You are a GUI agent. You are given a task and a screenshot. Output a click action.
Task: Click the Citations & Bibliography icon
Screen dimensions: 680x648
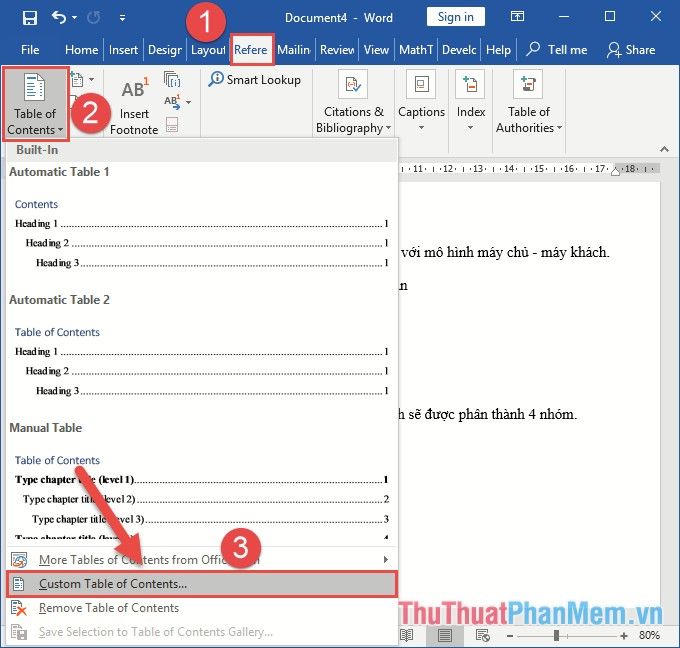point(351,86)
